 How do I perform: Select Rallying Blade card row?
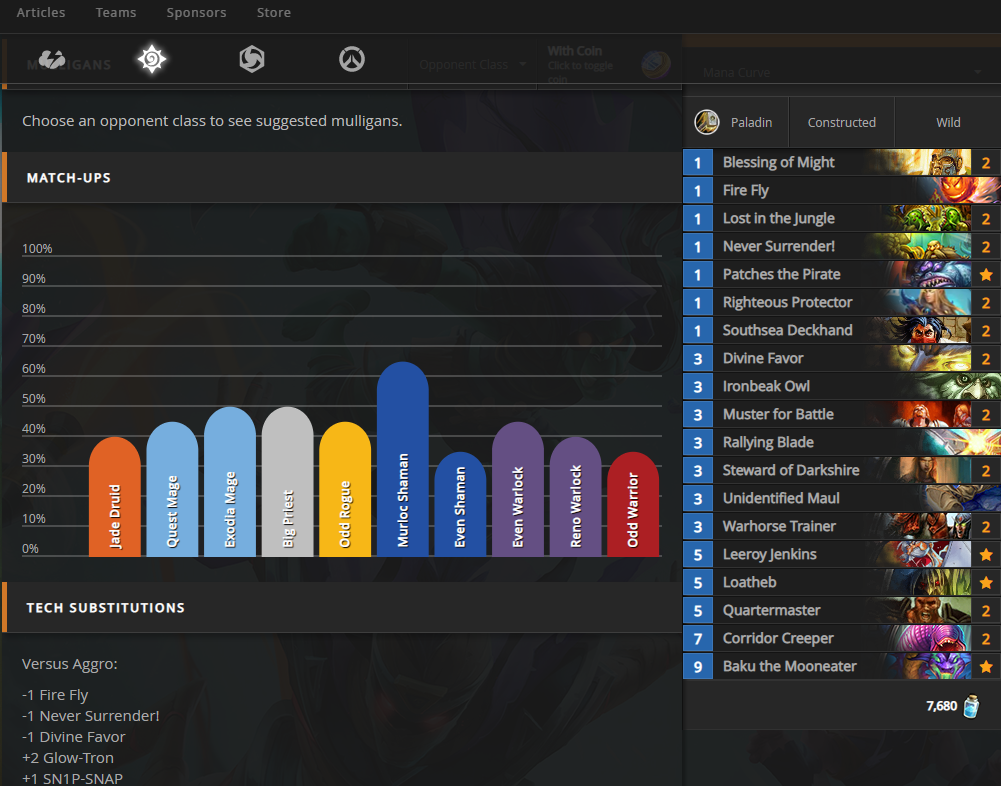[x=842, y=442]
